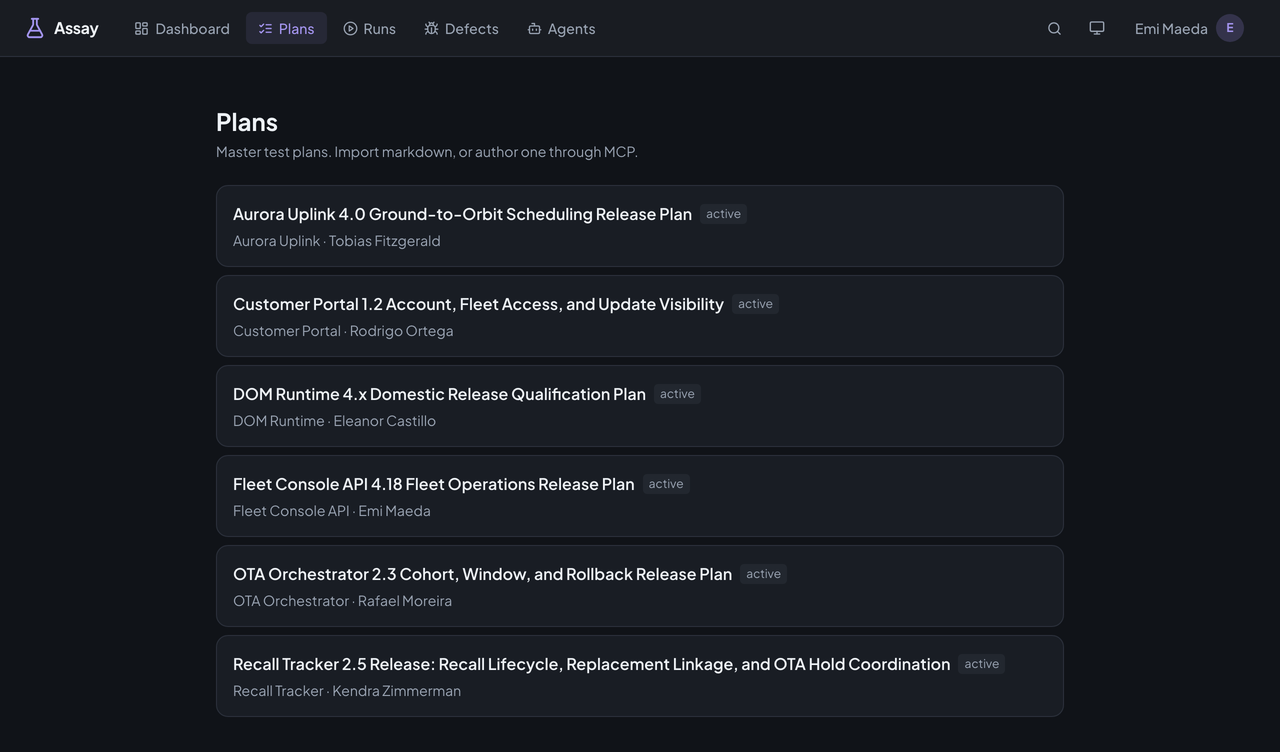Click active badge on Aurora Uplink plan

[x=723, y=214]
